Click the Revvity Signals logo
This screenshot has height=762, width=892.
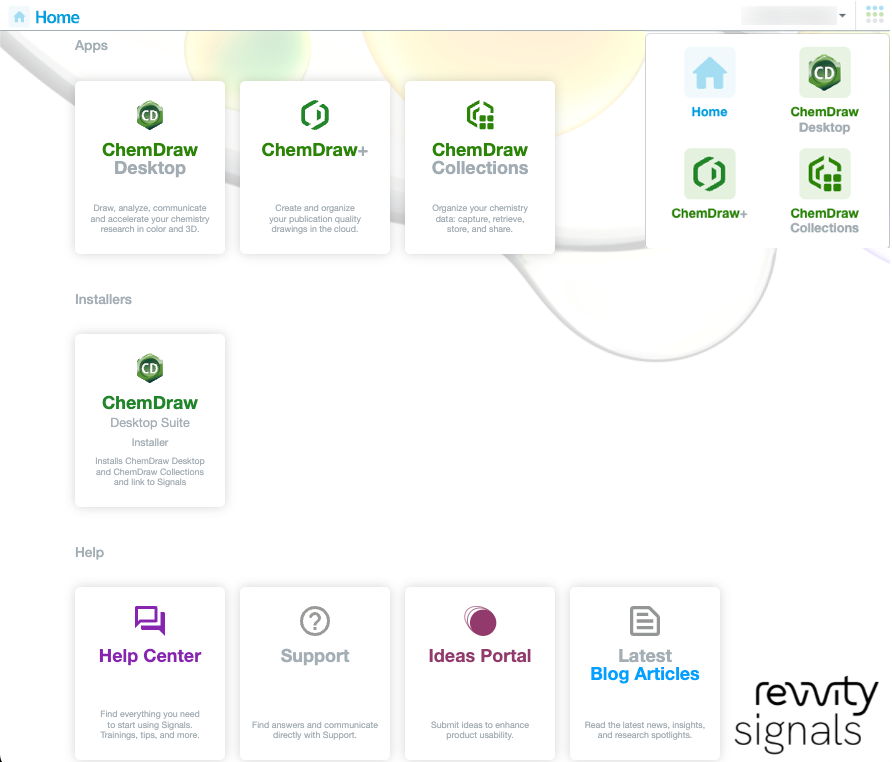[x=804, y=712]
